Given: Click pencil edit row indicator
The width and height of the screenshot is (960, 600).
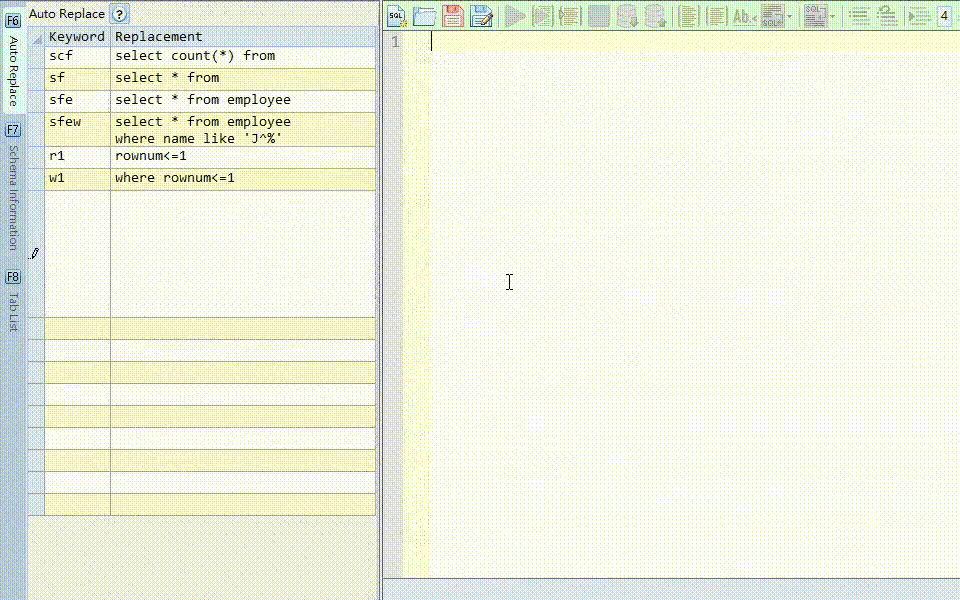Looking at the screenshot, I should [35, 253].
